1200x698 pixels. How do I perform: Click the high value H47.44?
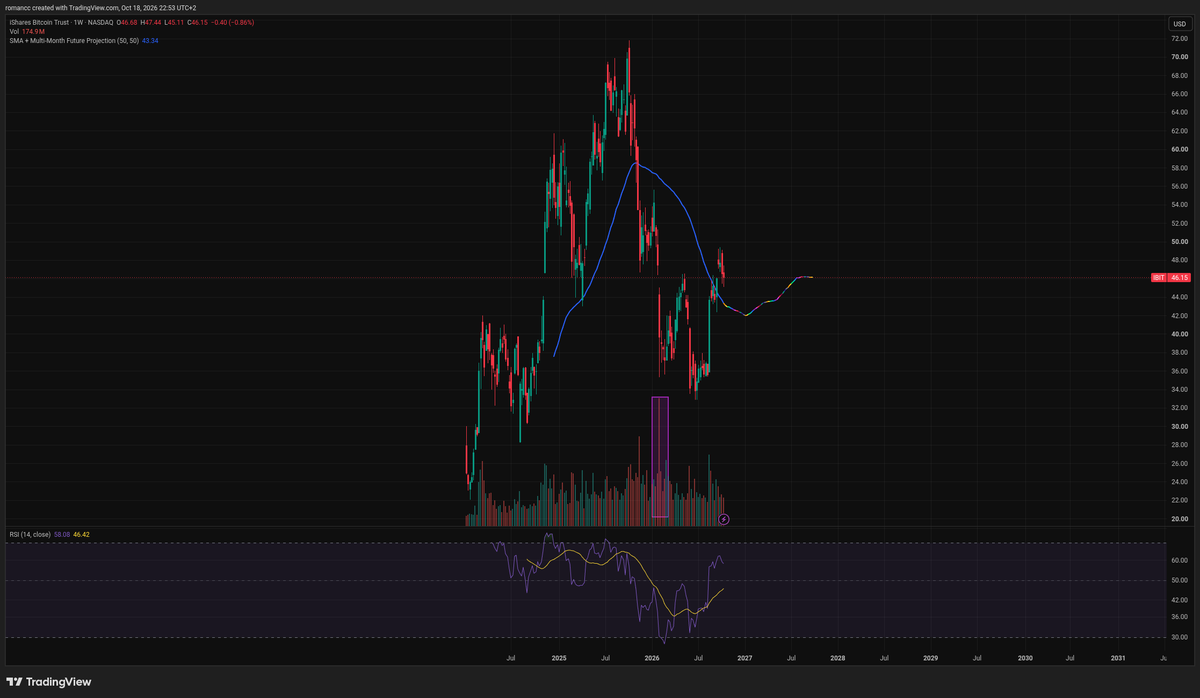point(151,22)
